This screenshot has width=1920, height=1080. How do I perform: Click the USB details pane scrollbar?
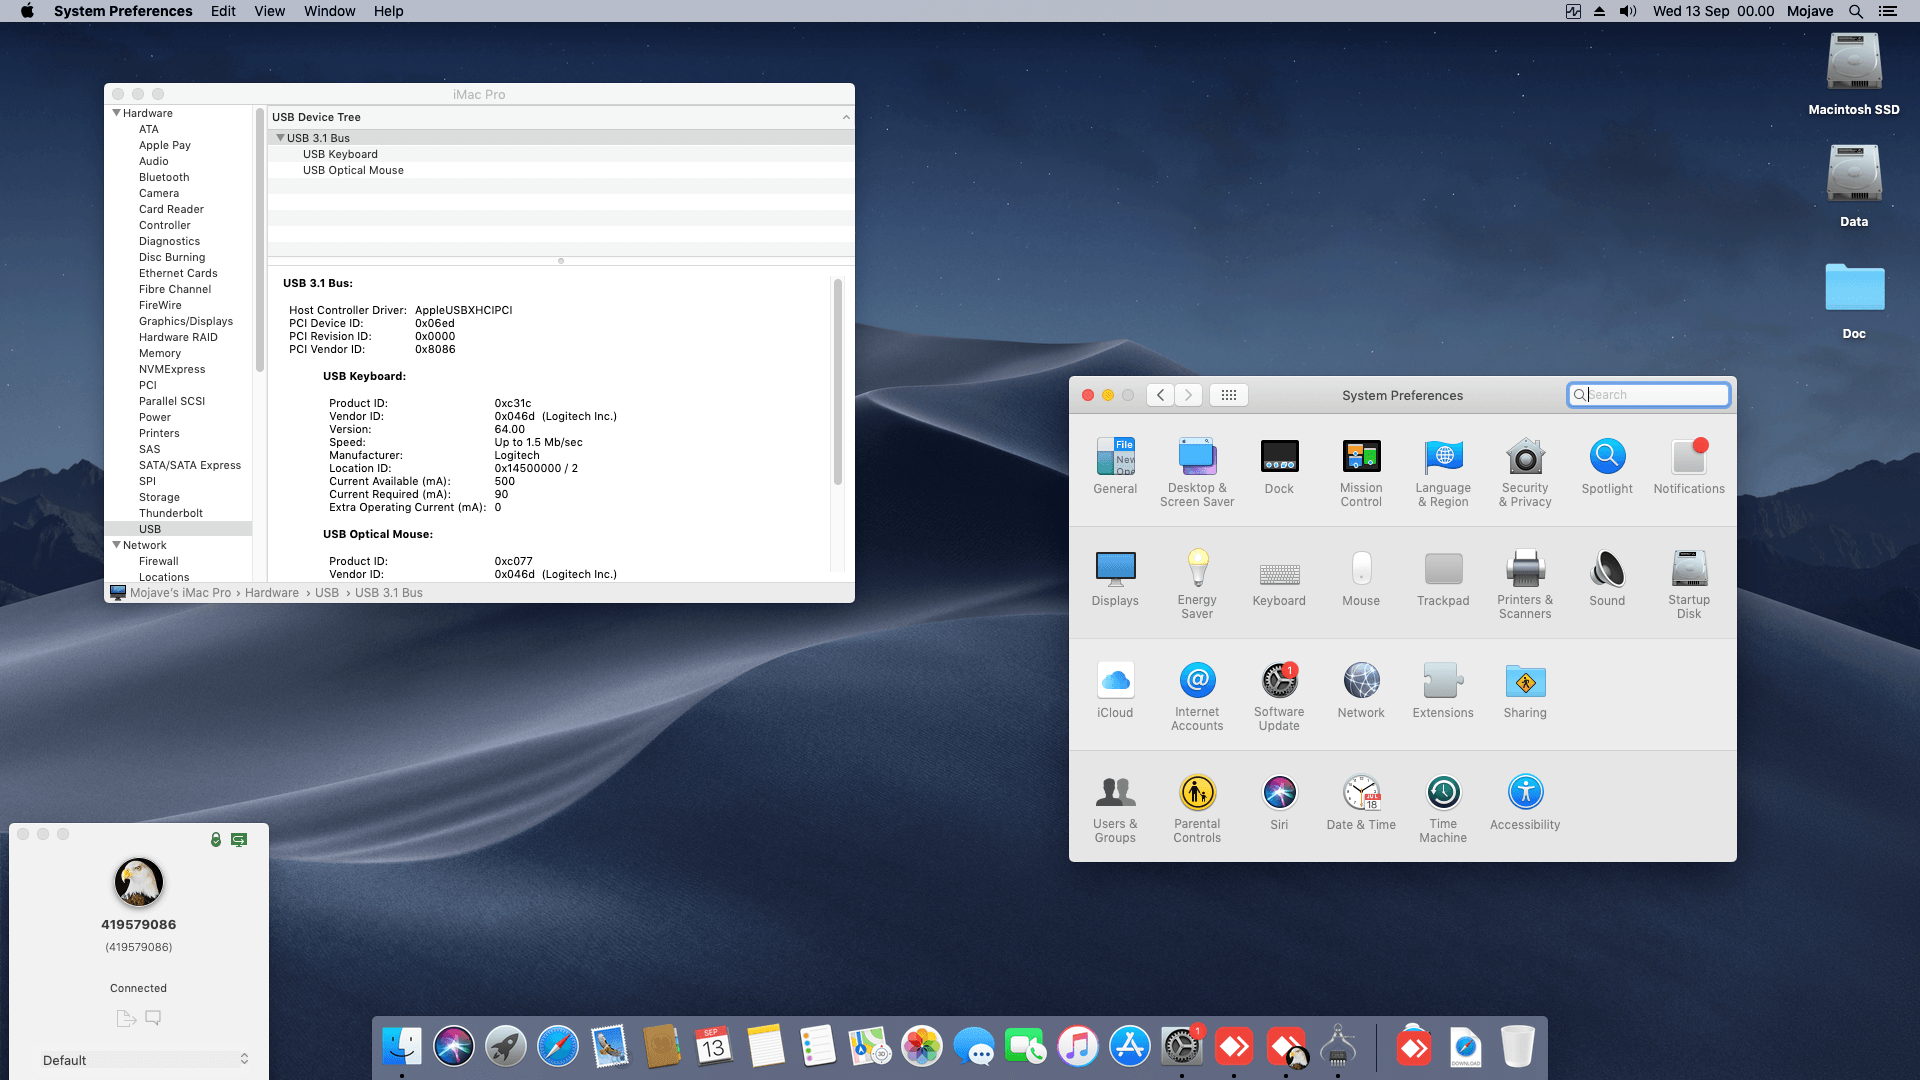[838, 382]
